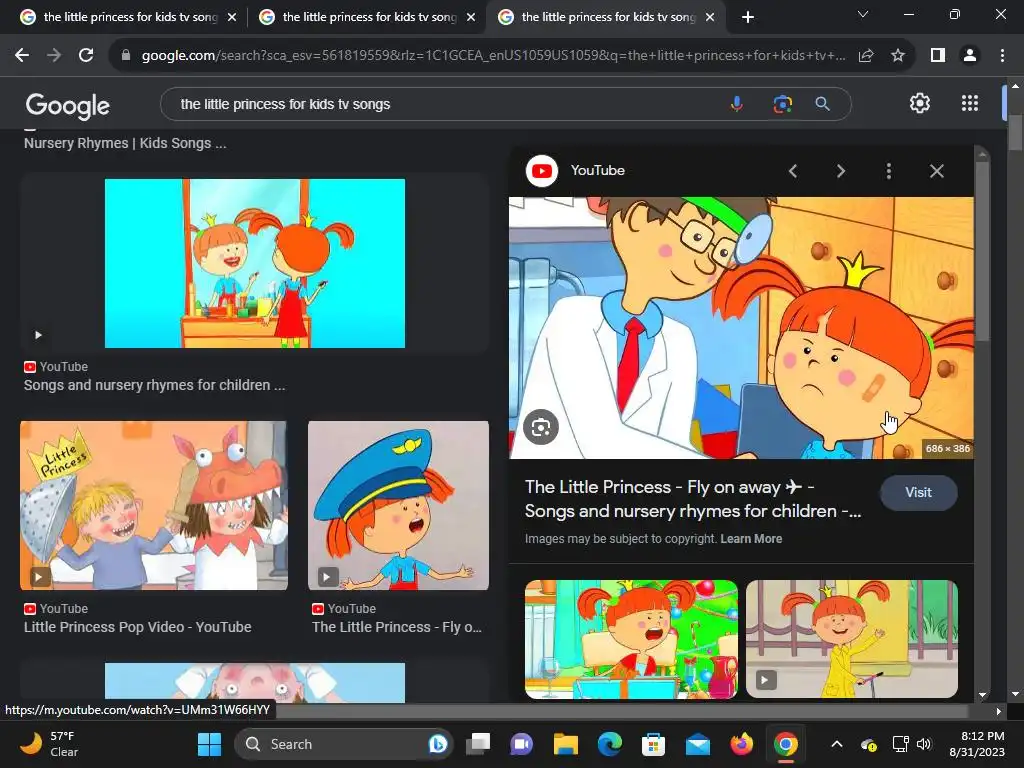Click the address bar URL
This screenshot has height=768, width=1024.
click(x=493, y=56)
